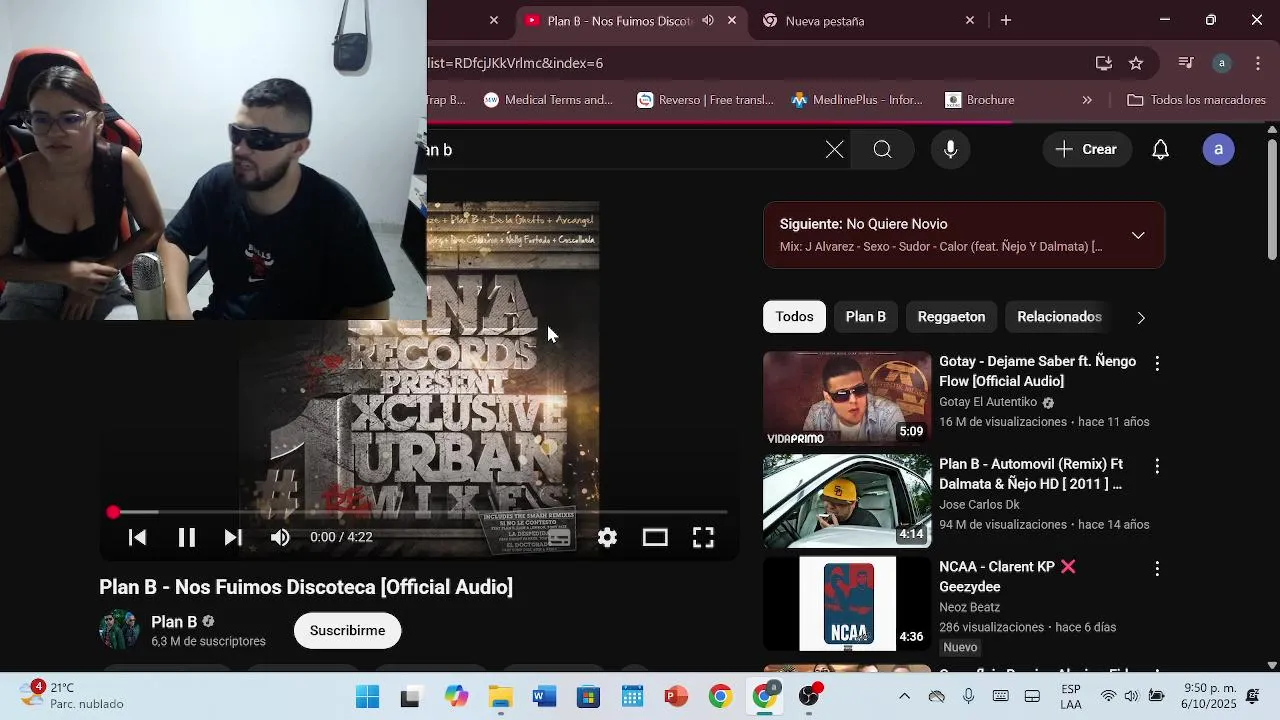Expand the Siguiente playlist panel
The height and width of the screenshot is (720, 1280).
pyautogui.click(x=1138, y=235)
